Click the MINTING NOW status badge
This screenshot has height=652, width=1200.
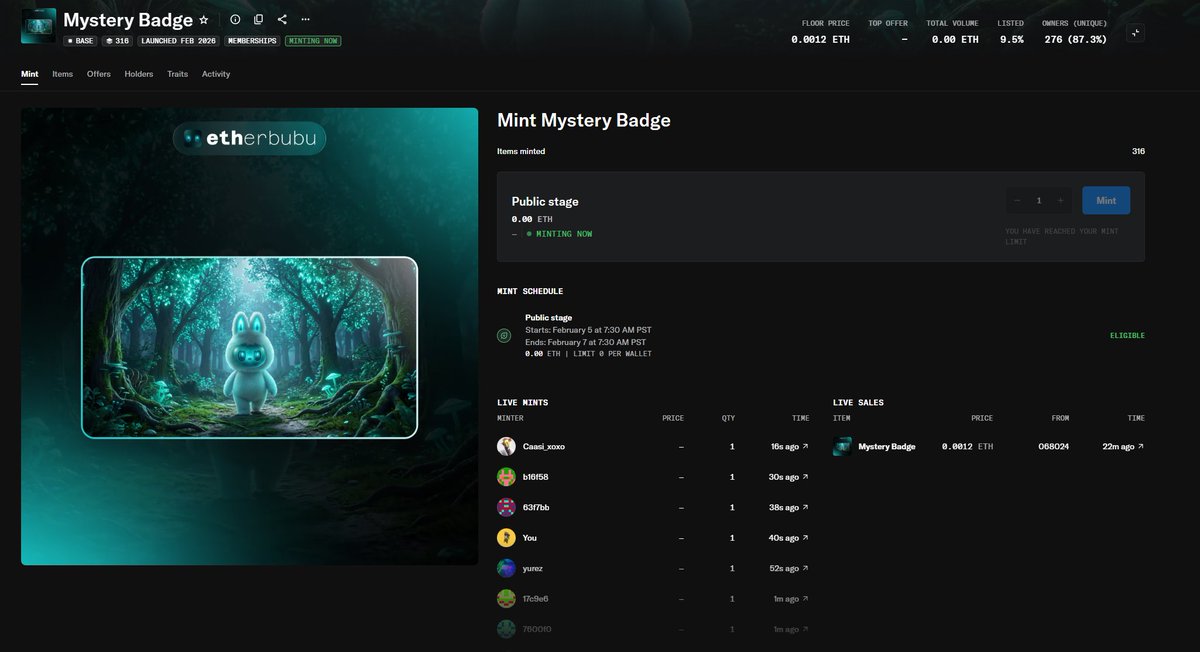312,41
